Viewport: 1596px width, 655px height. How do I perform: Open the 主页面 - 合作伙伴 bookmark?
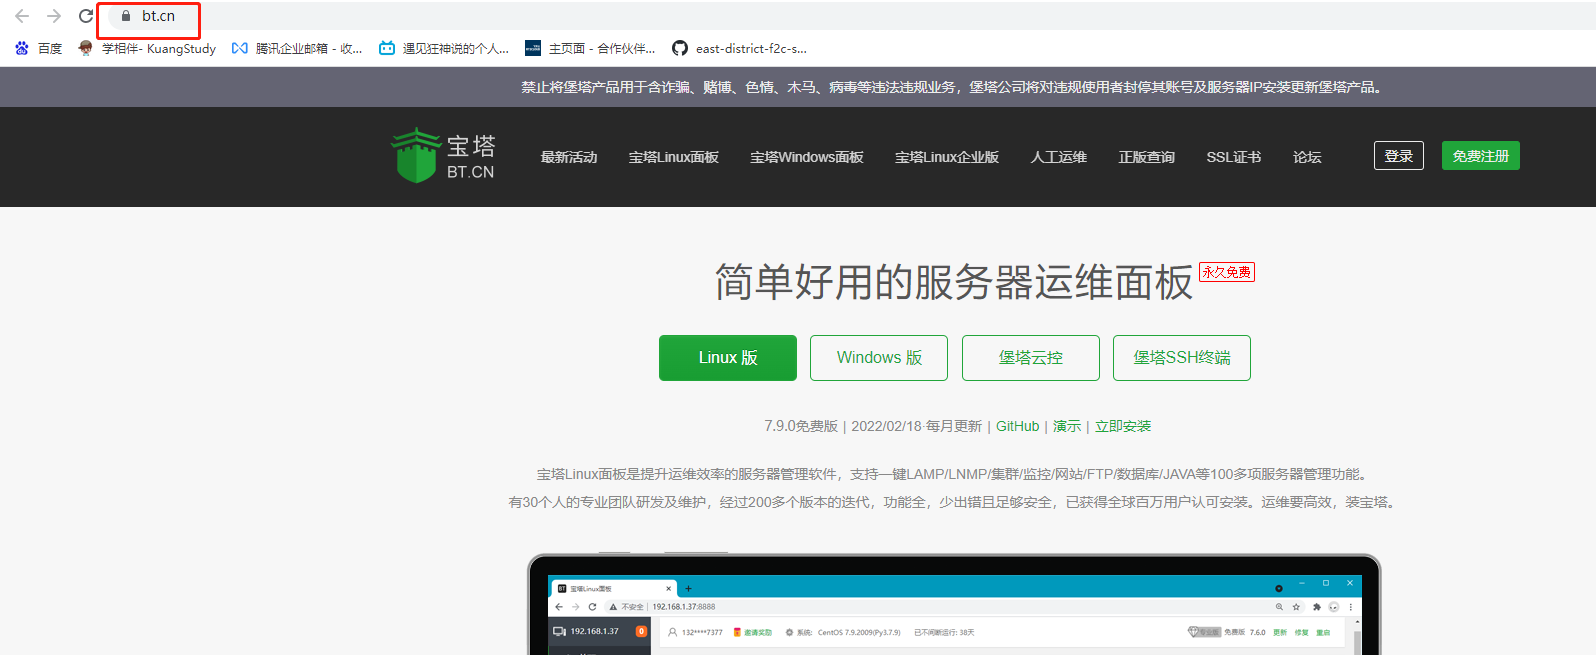(x=590, y=48)
